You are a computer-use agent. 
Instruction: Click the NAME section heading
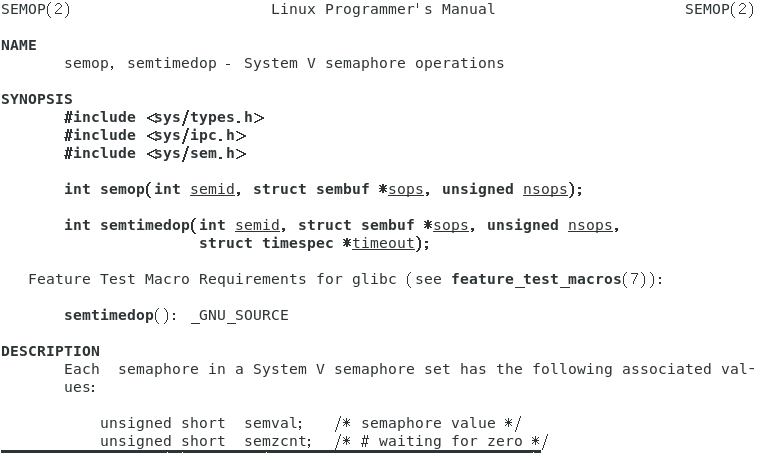coord(19,45)
